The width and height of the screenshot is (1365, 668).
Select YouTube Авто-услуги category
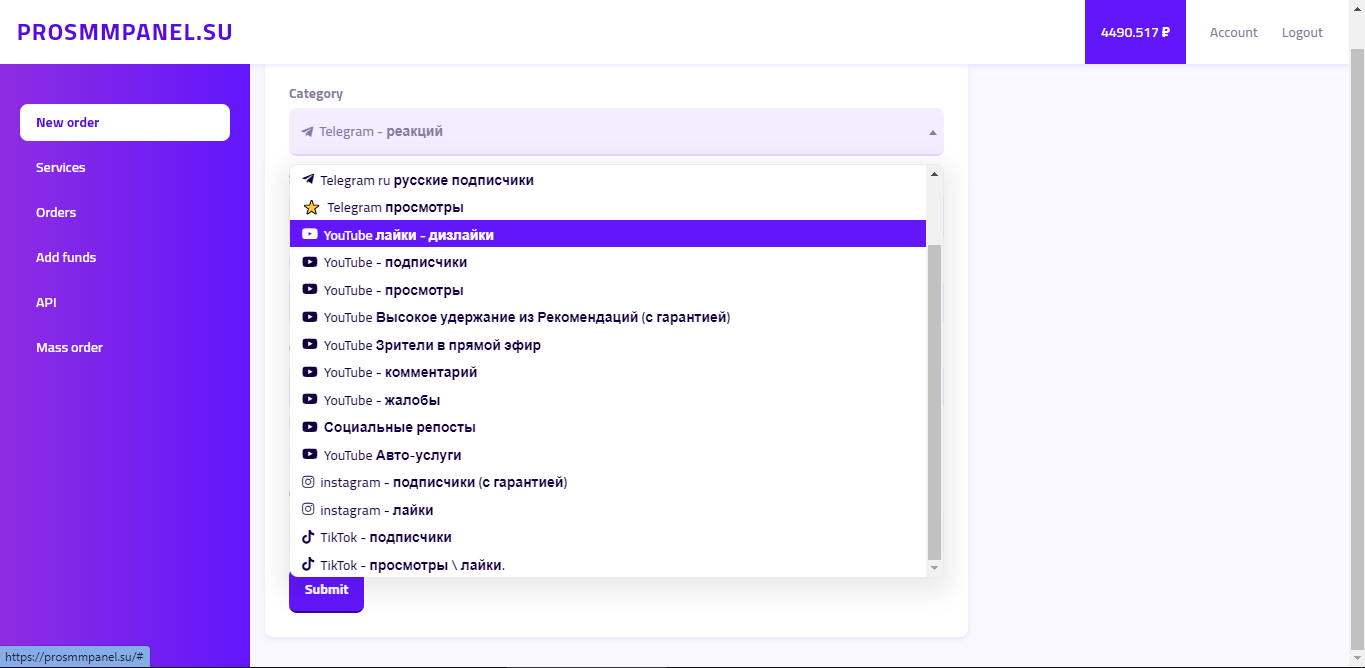608,455
